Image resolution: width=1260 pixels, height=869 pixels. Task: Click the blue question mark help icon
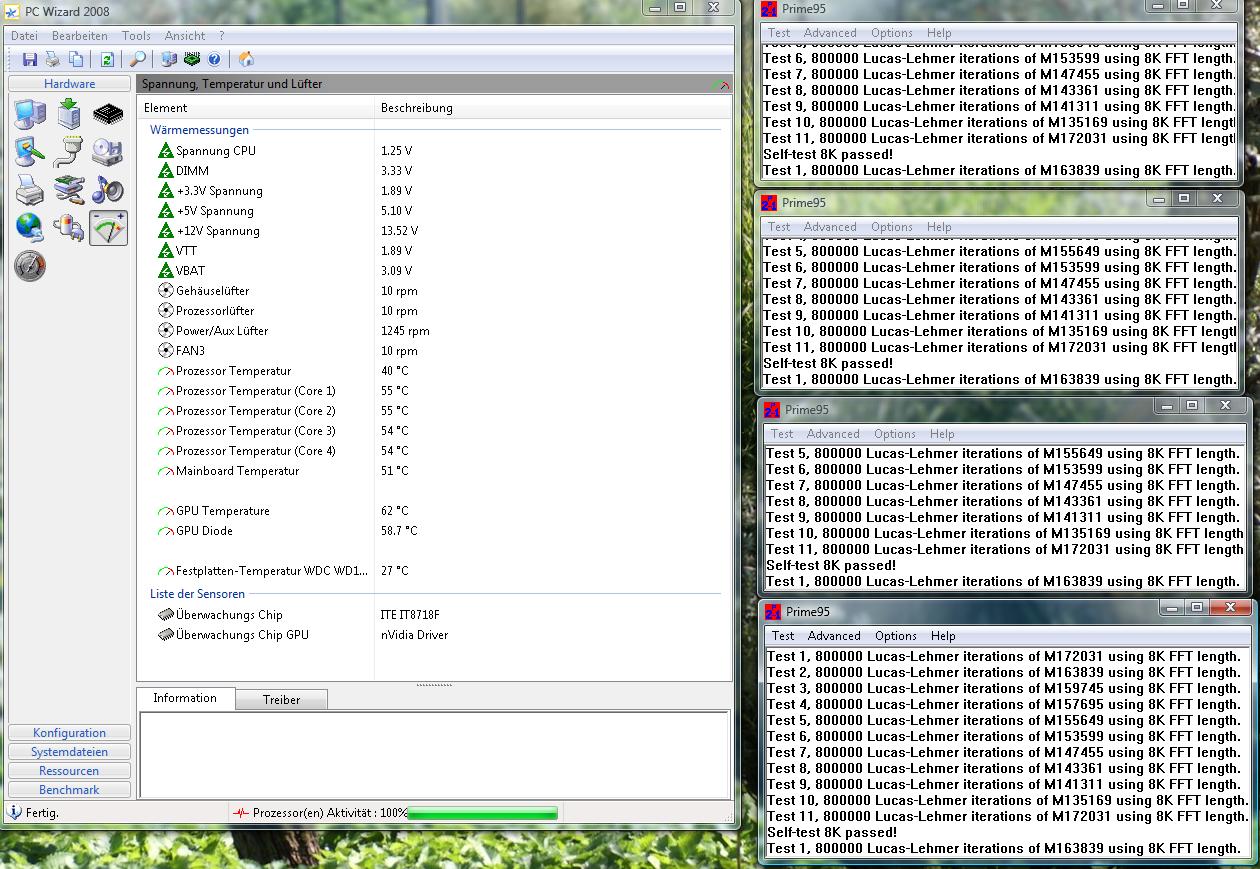click(x=214, y=60)
